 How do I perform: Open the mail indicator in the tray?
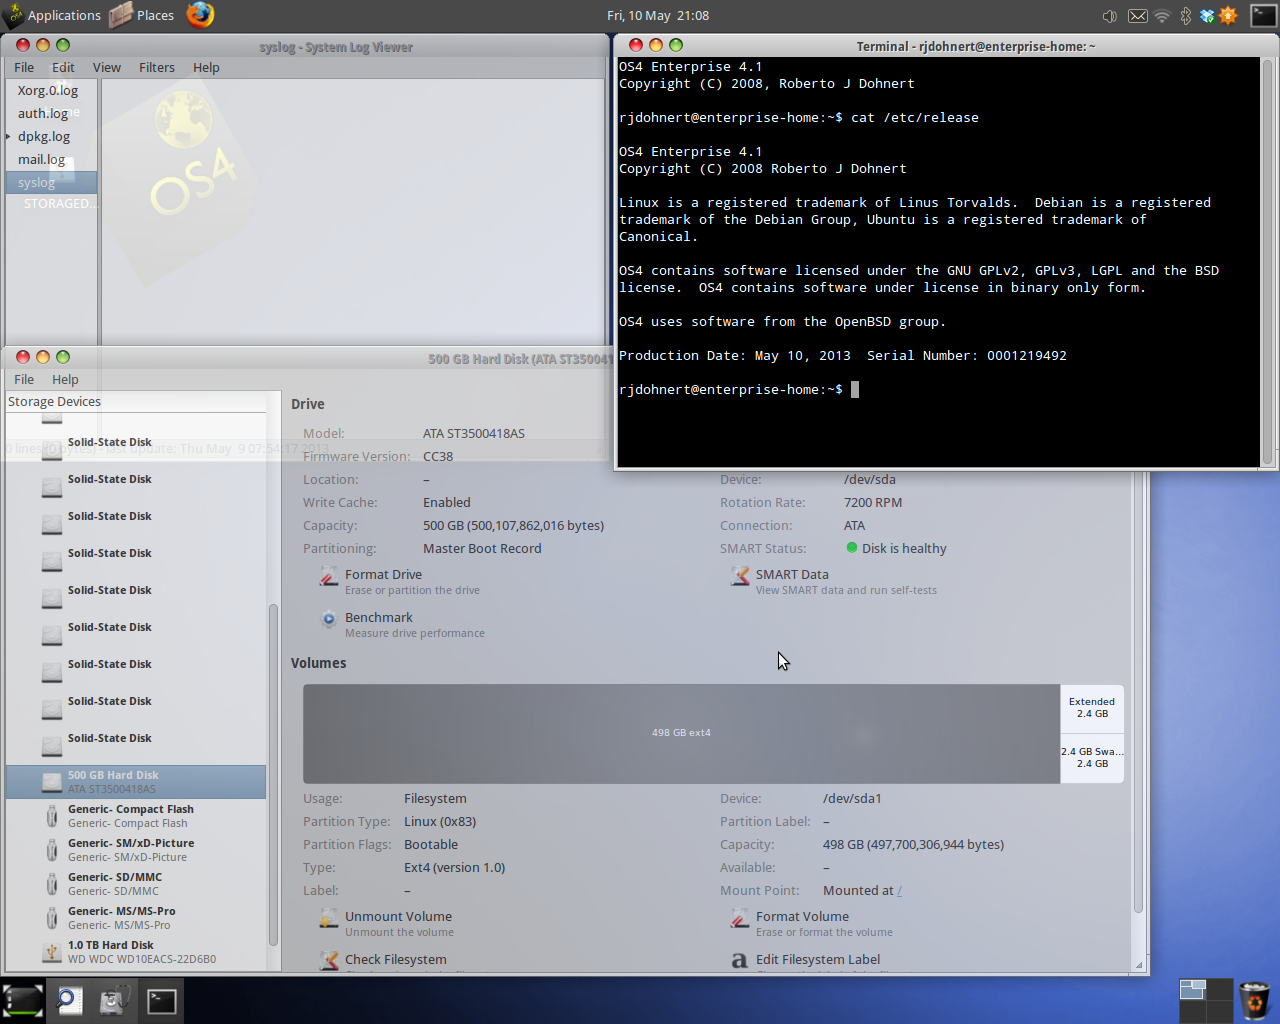(1137, 16)
